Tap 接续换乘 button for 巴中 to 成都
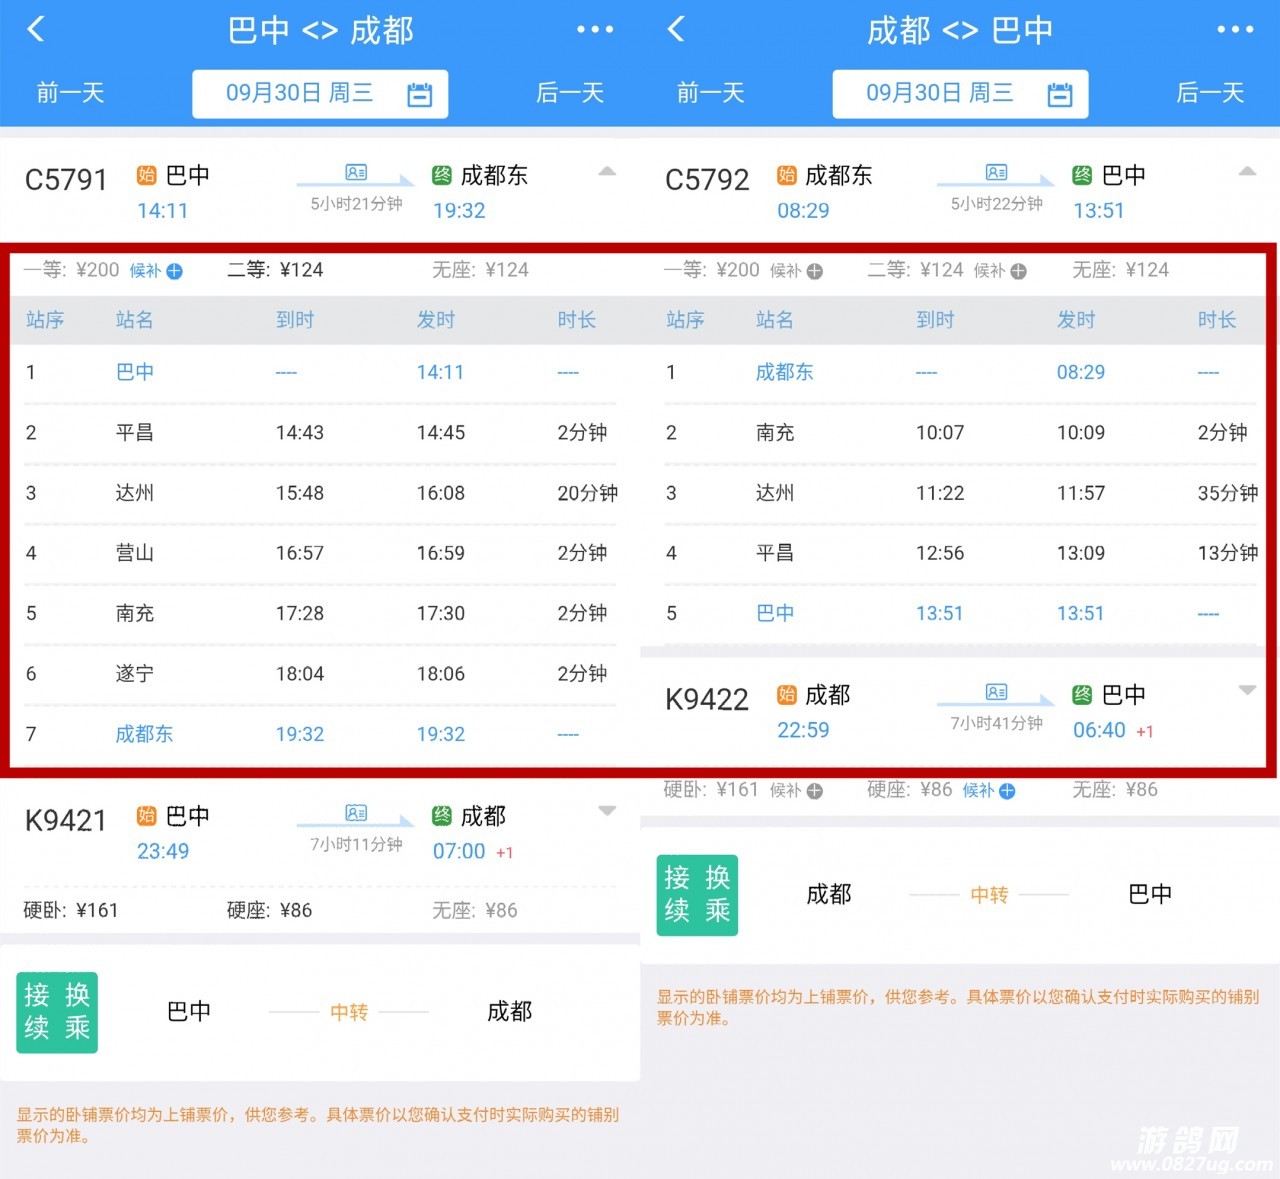The width and height of the screenshot is (1280, 1179). [57, 1012]
